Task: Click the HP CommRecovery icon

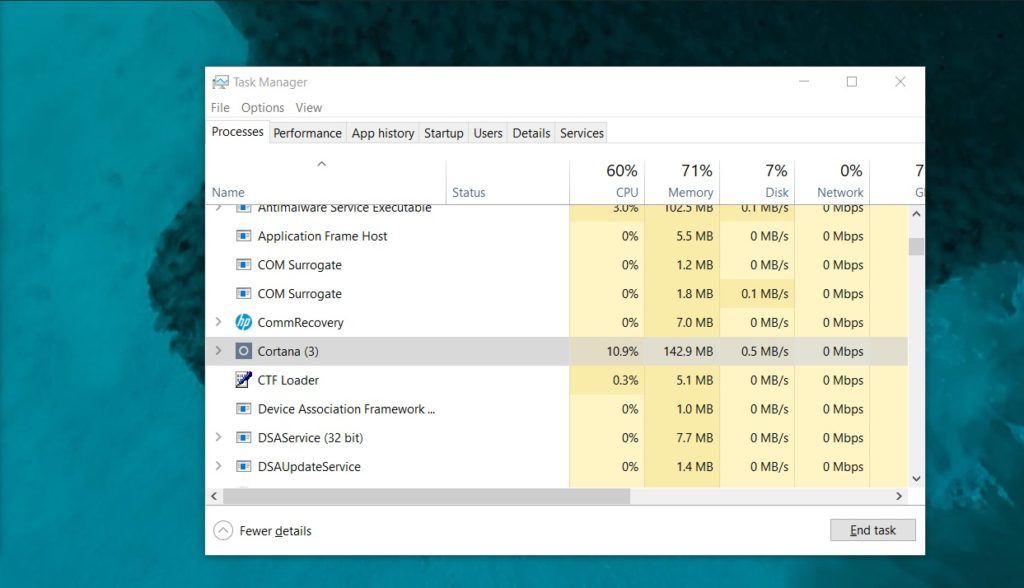Action: pos(242,322)
